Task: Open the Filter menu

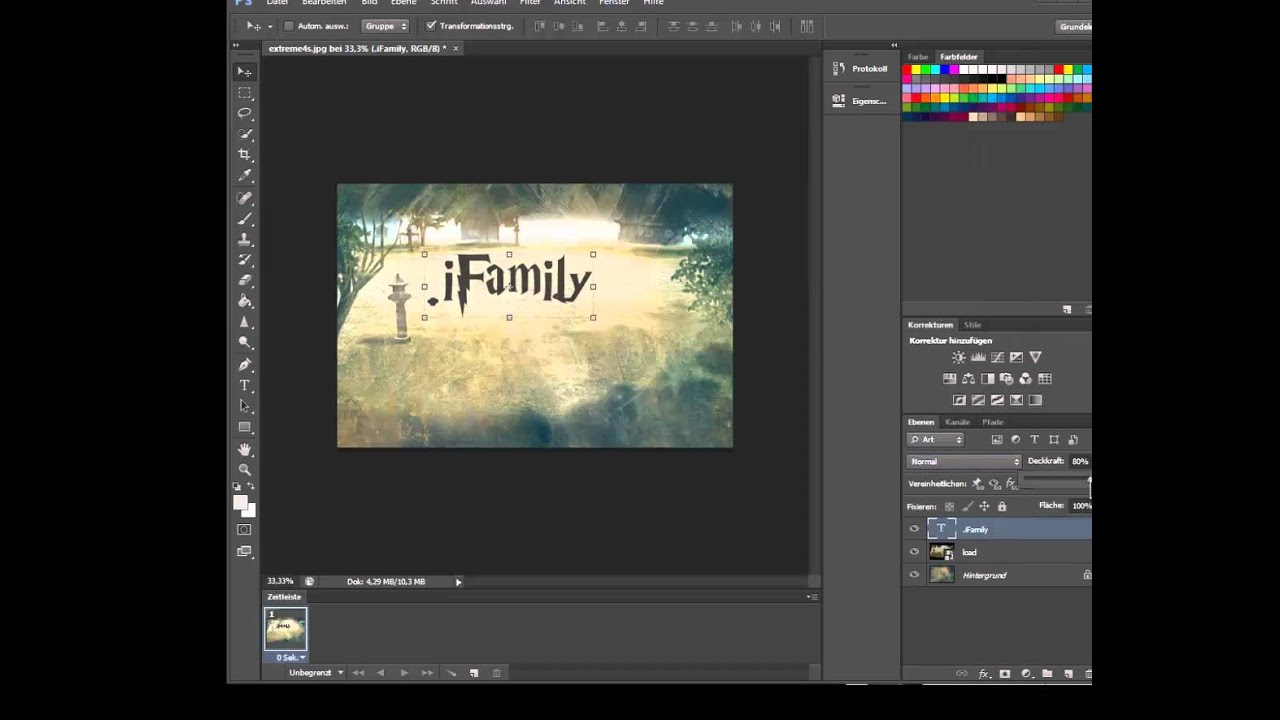Action: pyautogui.click(x=530, y=3)
